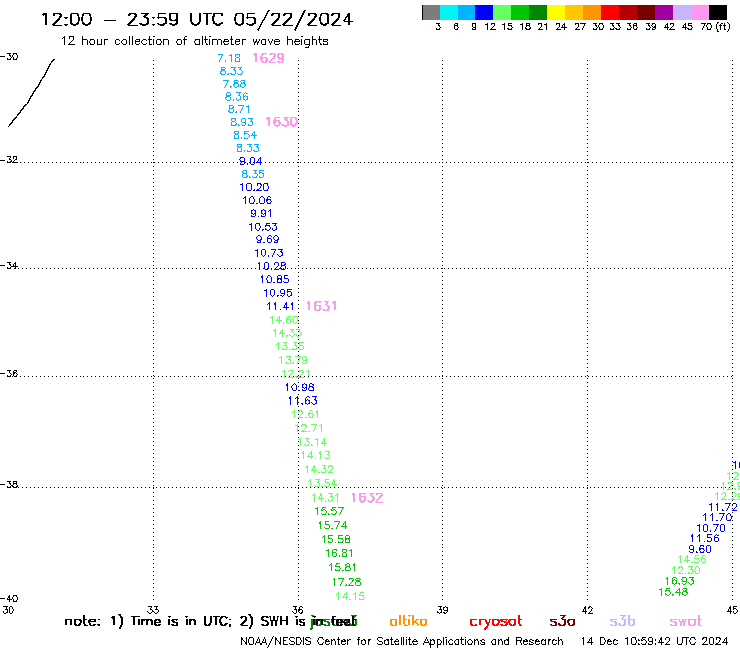Viewport: 740px width, 650px height.
Task: Select the pink time label 1631
Action: (321, 306)
